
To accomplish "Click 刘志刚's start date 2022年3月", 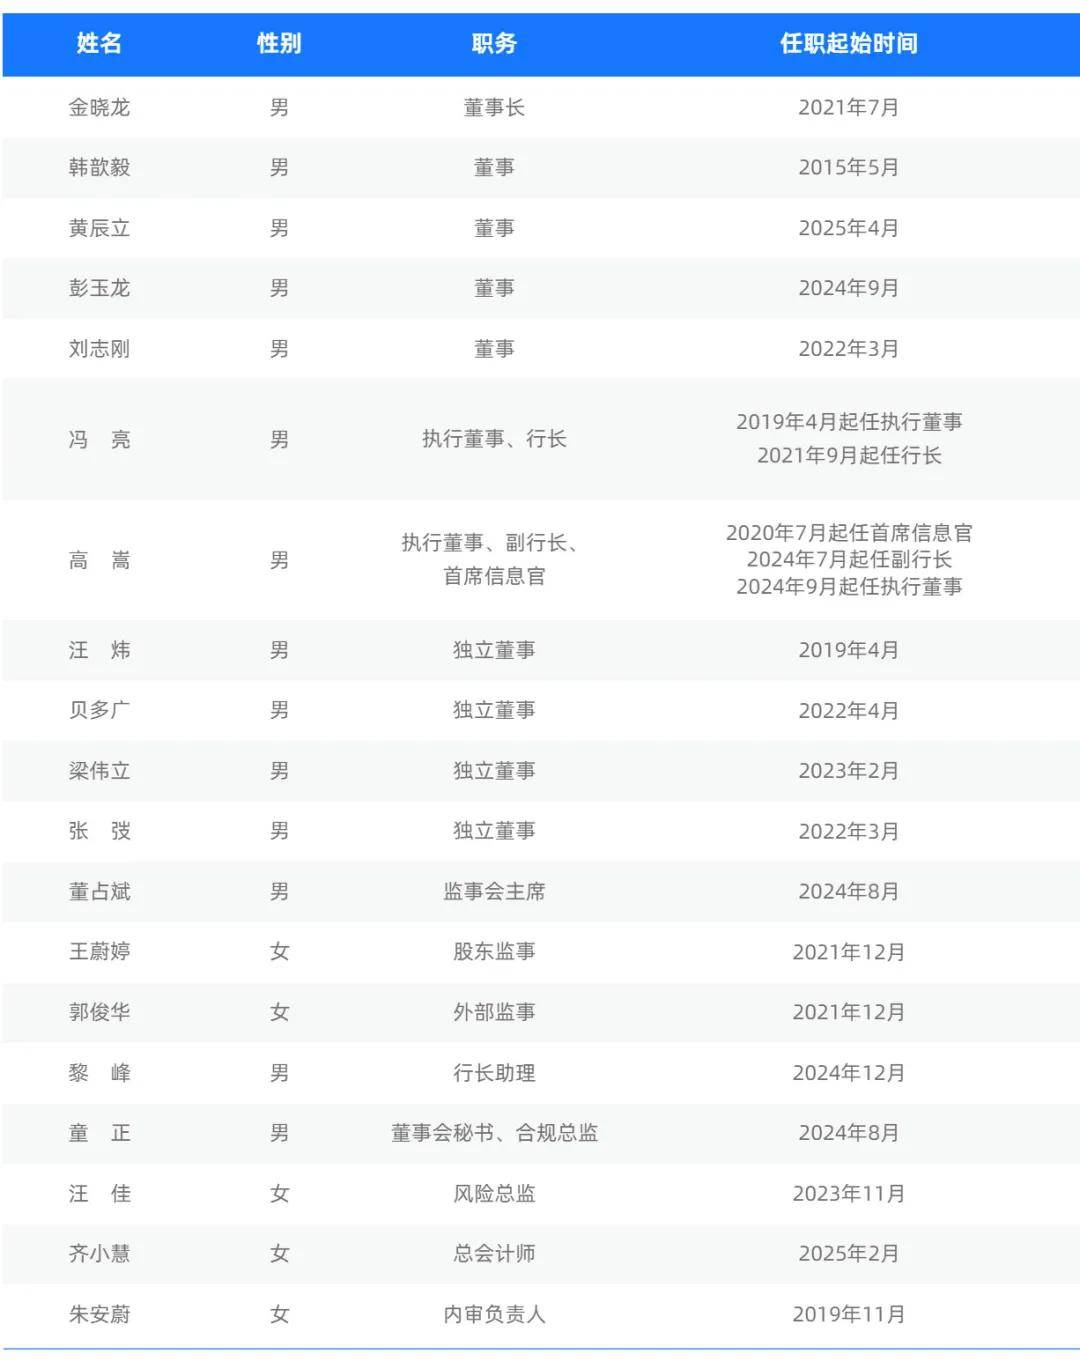I will click(x=849, y=349).
